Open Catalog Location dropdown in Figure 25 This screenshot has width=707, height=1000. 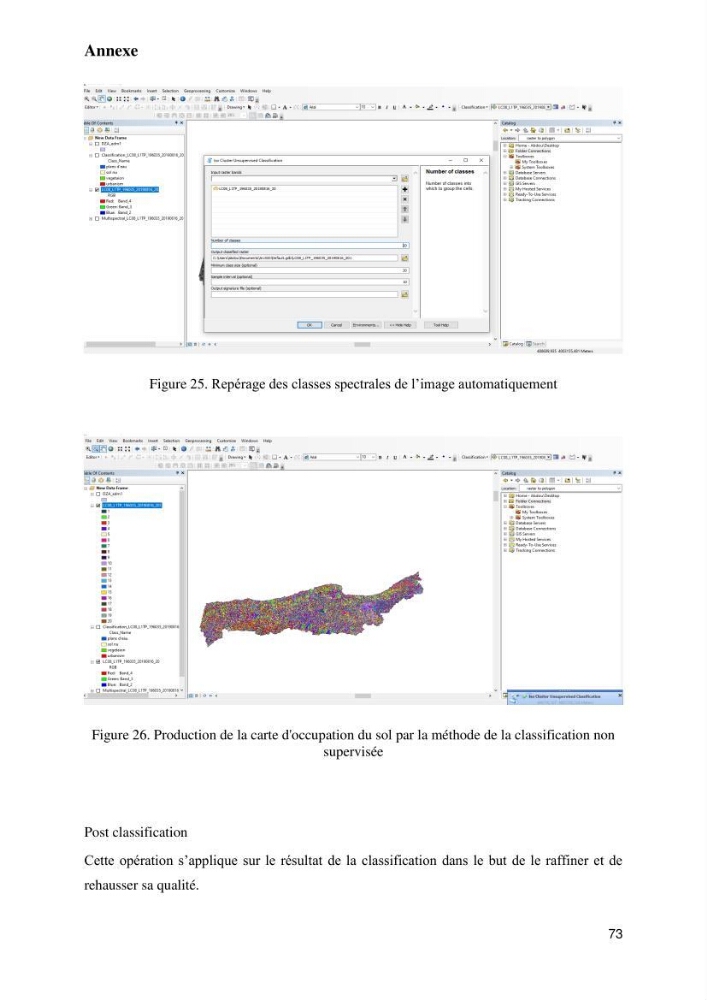click(619, 138)
